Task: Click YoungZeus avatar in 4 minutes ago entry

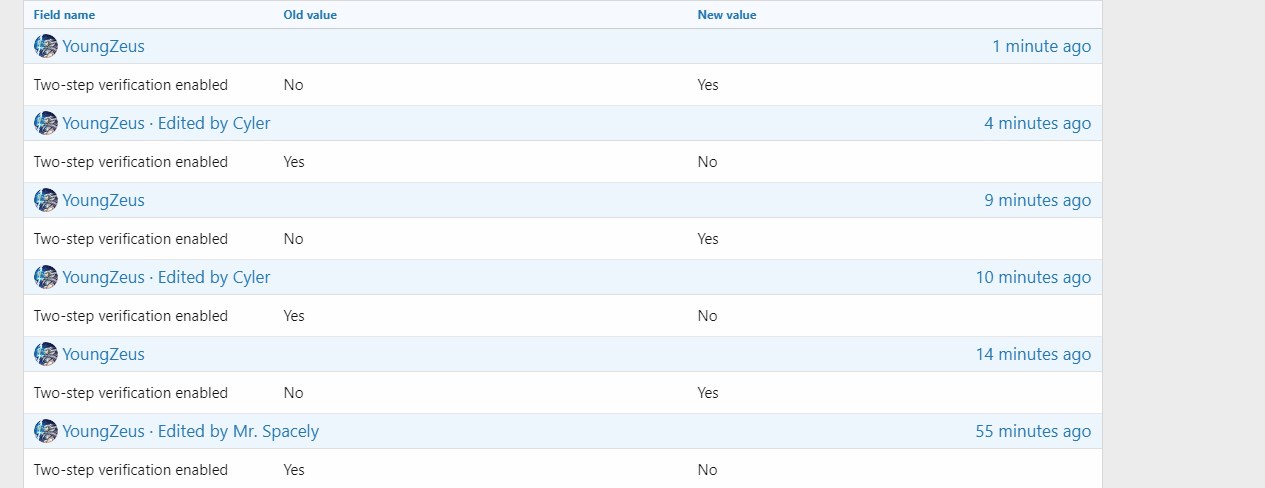Action: coord(46,123)
